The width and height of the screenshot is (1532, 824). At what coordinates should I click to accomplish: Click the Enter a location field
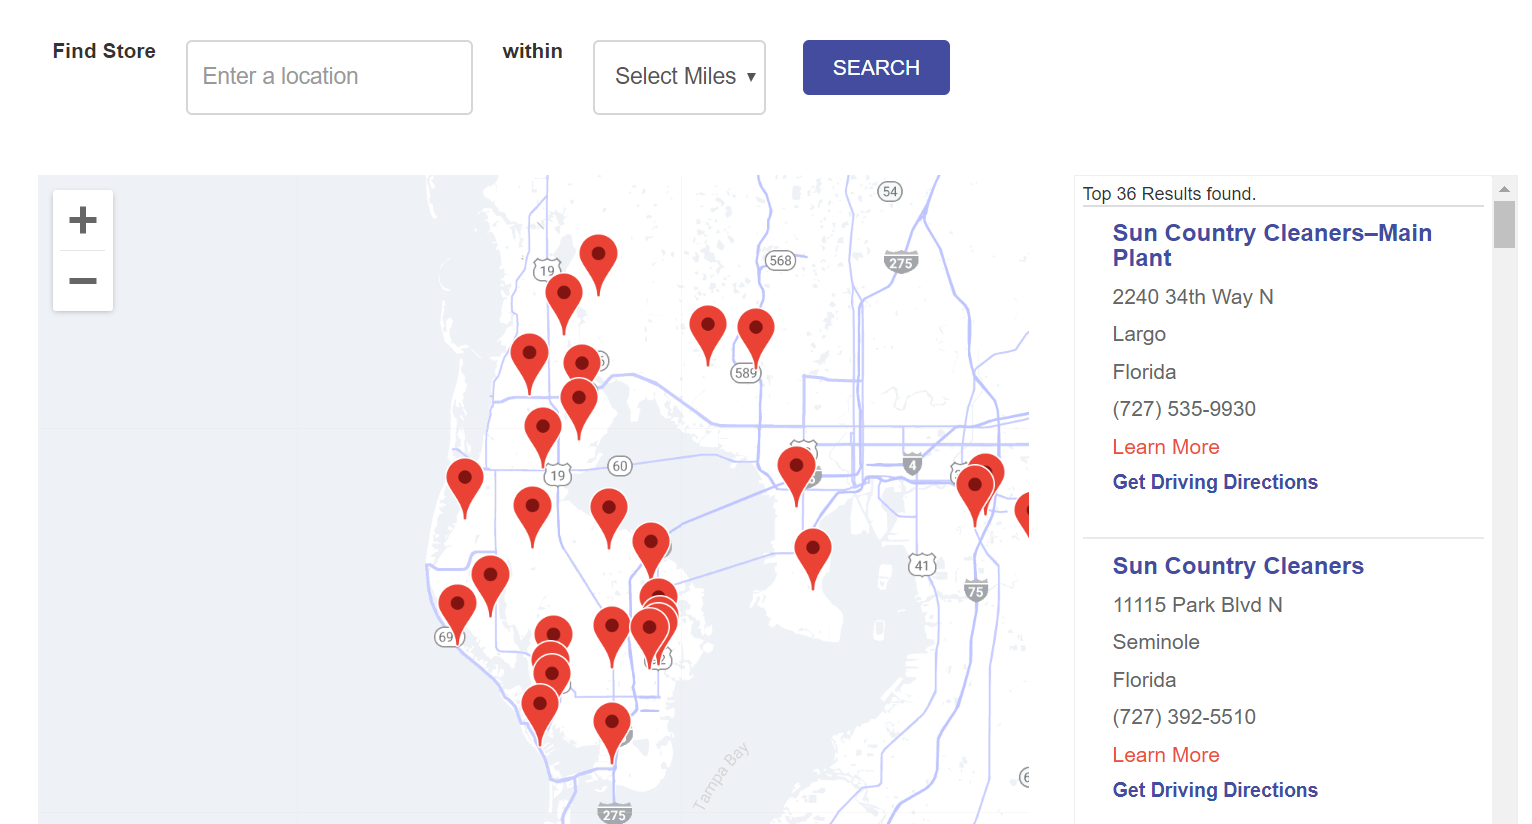[329, 77]
